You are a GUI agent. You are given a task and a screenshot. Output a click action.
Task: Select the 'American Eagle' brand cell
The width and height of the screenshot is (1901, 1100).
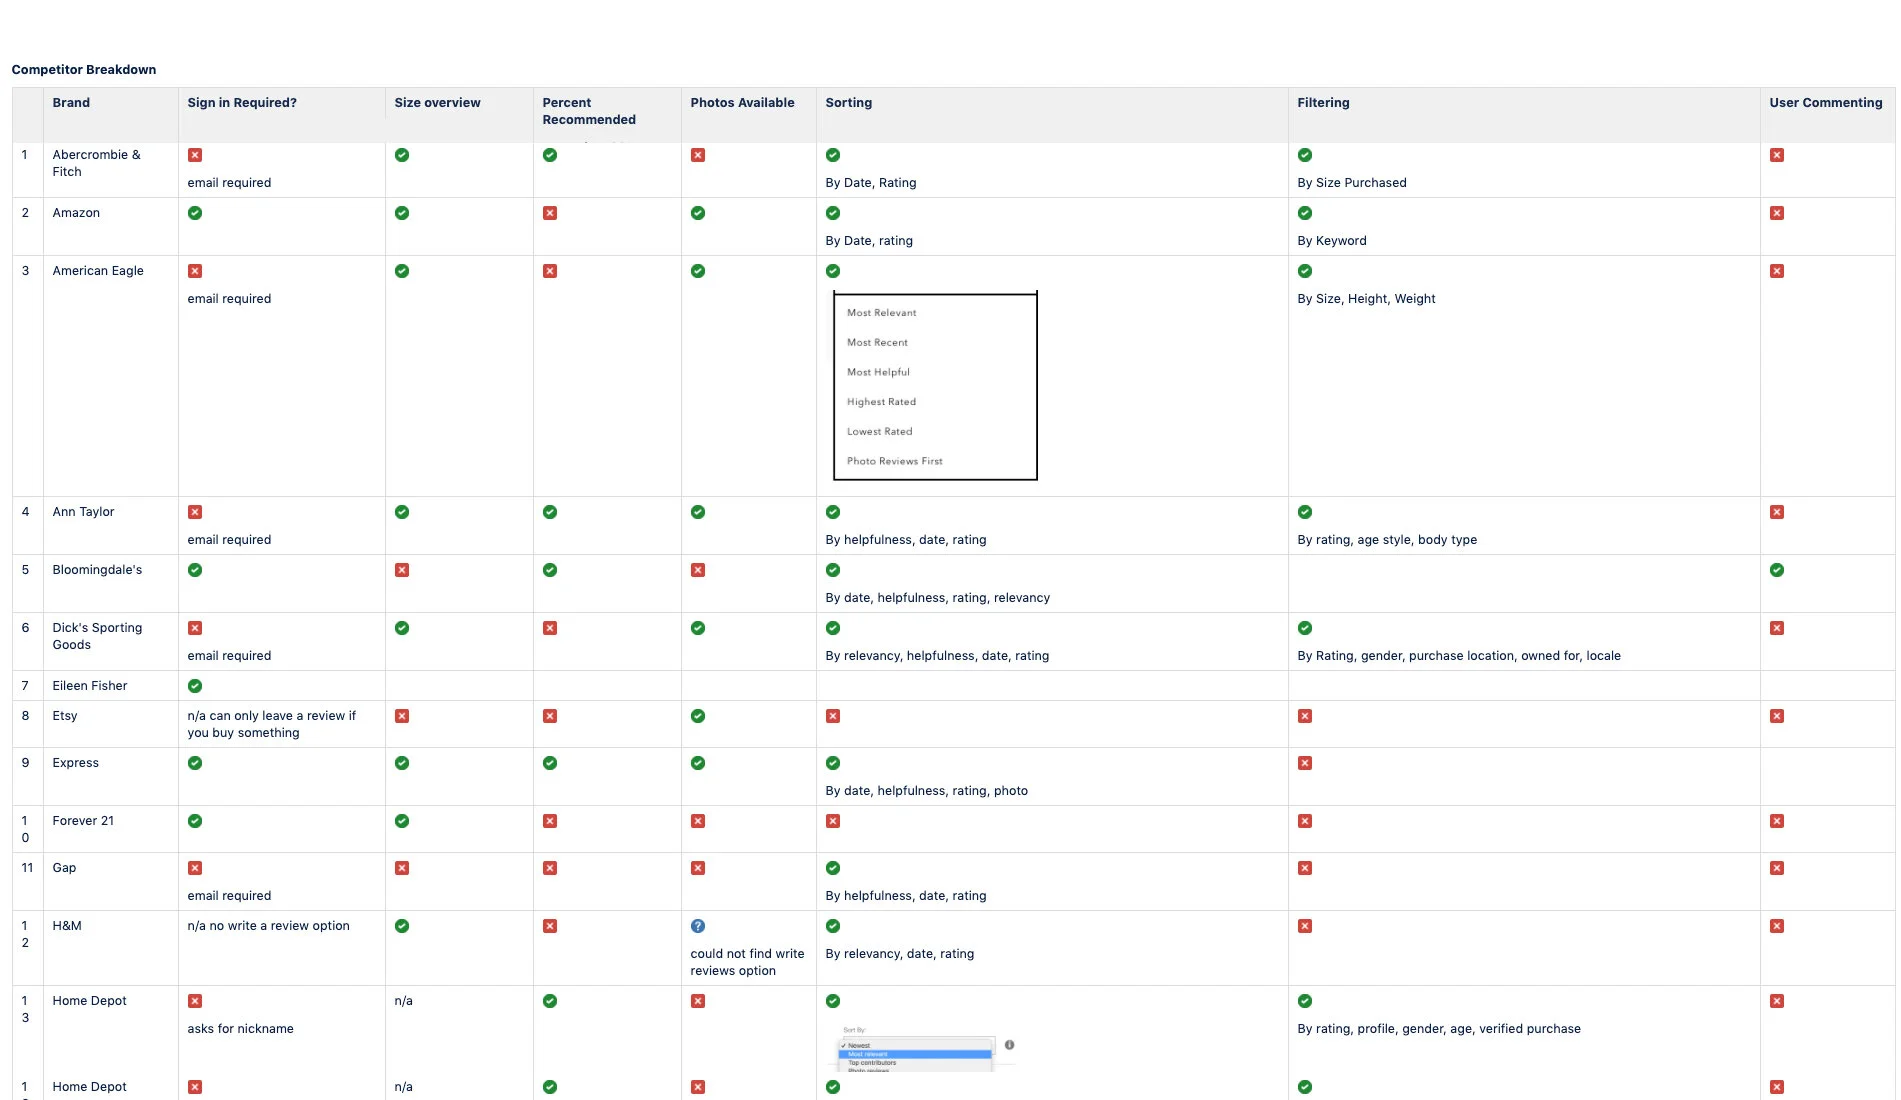tap(98, 271)
